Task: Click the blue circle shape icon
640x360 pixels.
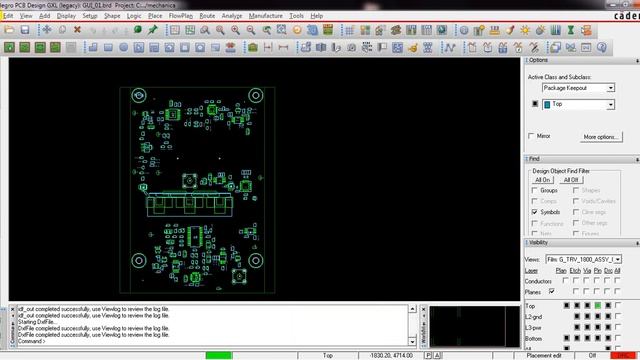Action: point(123,47)
